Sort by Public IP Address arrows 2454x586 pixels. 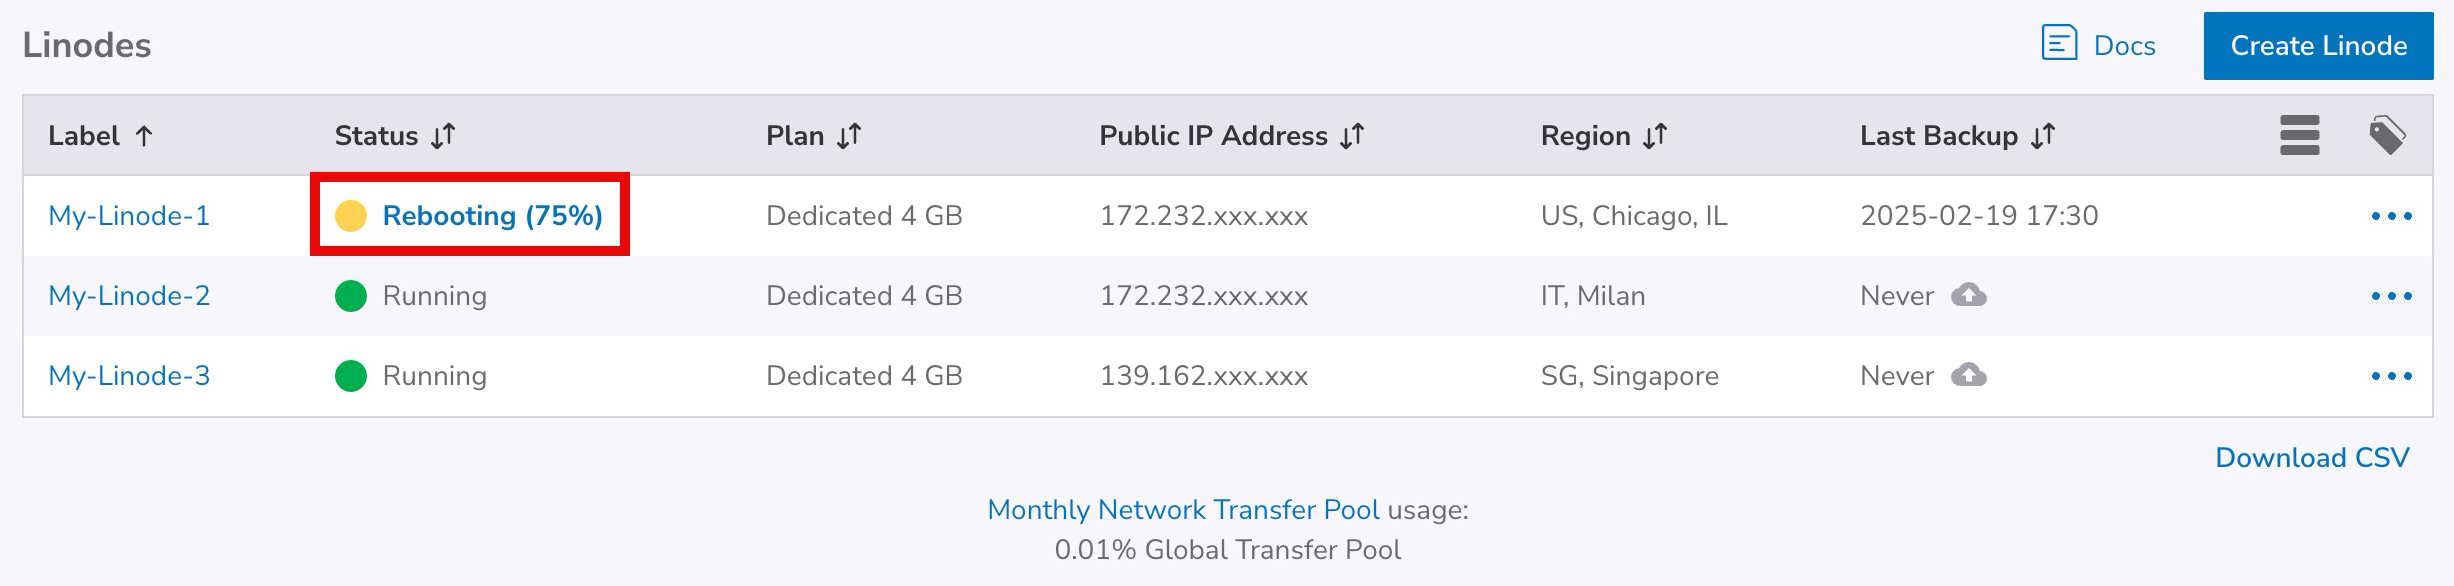[1352, 135]
